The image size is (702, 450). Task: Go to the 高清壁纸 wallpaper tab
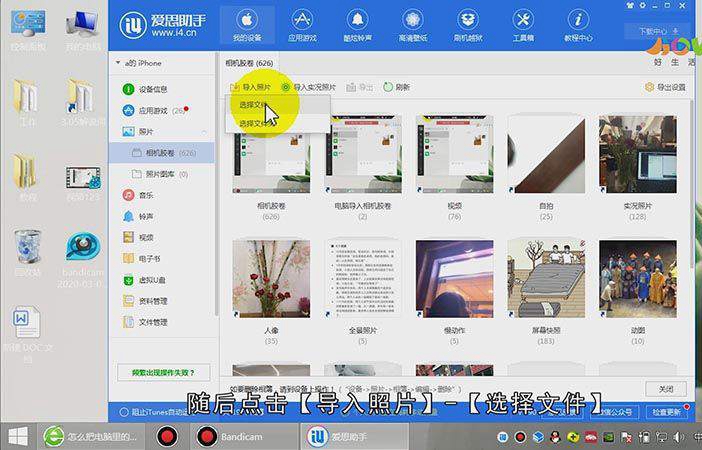tap(412, 27)
